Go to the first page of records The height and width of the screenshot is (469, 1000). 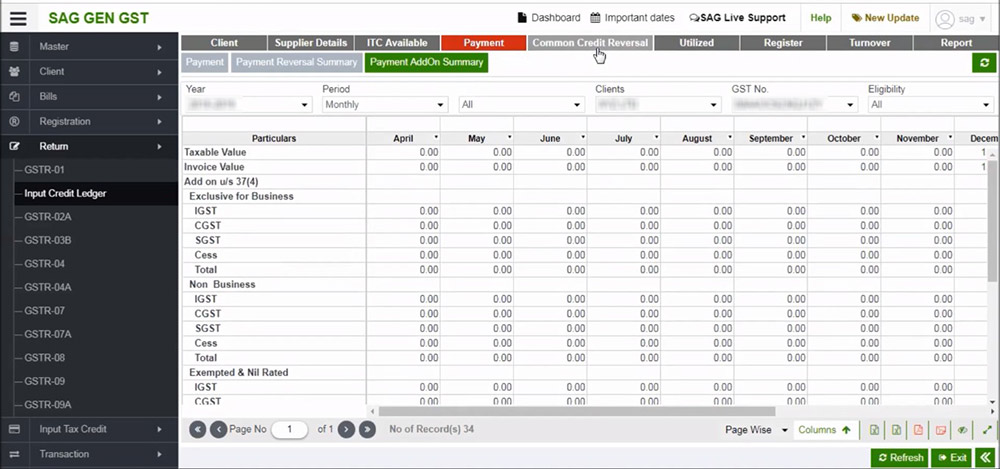pyautogui.click(x=197, y=430)
